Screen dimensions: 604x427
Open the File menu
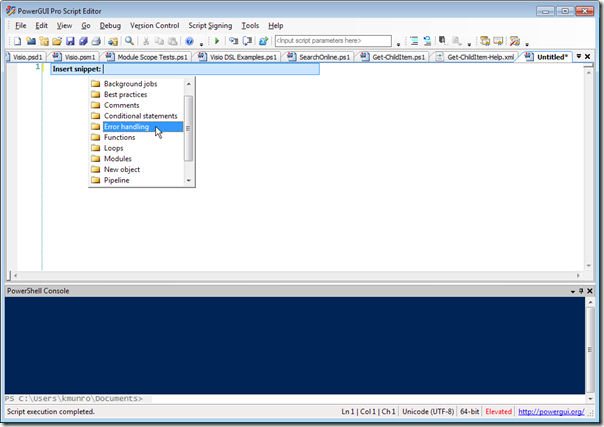click(21, 26)
